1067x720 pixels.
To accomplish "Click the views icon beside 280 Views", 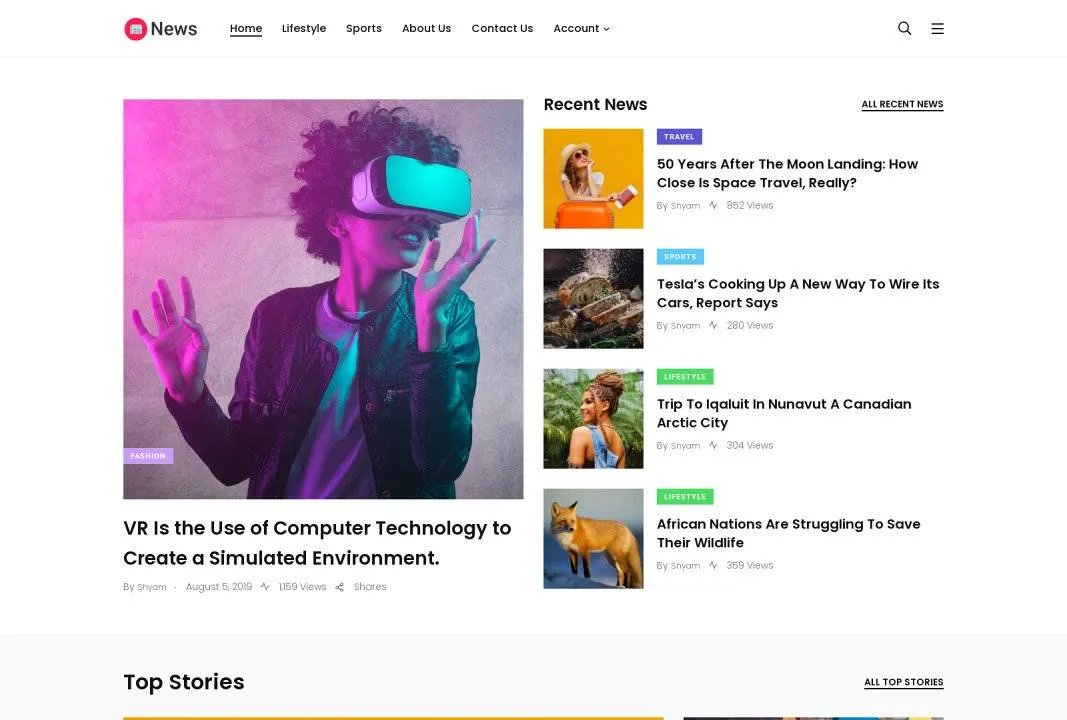I will click(713, 325).
